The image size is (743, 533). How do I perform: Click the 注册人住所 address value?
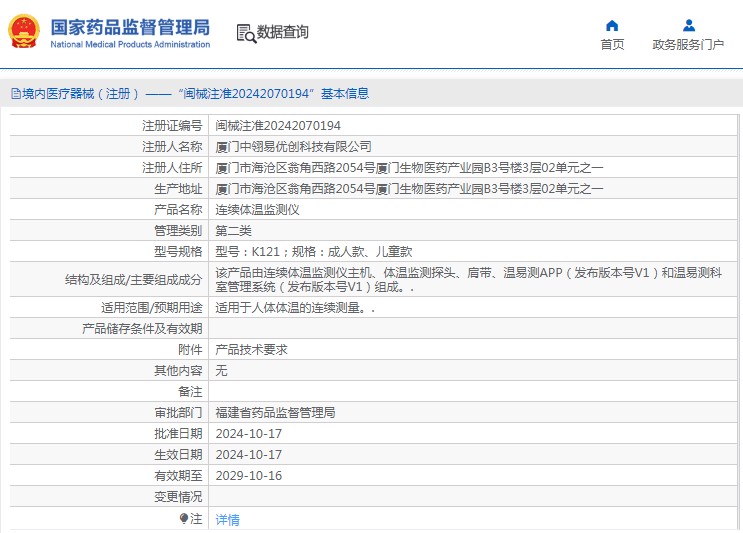(x=409, y=168)
